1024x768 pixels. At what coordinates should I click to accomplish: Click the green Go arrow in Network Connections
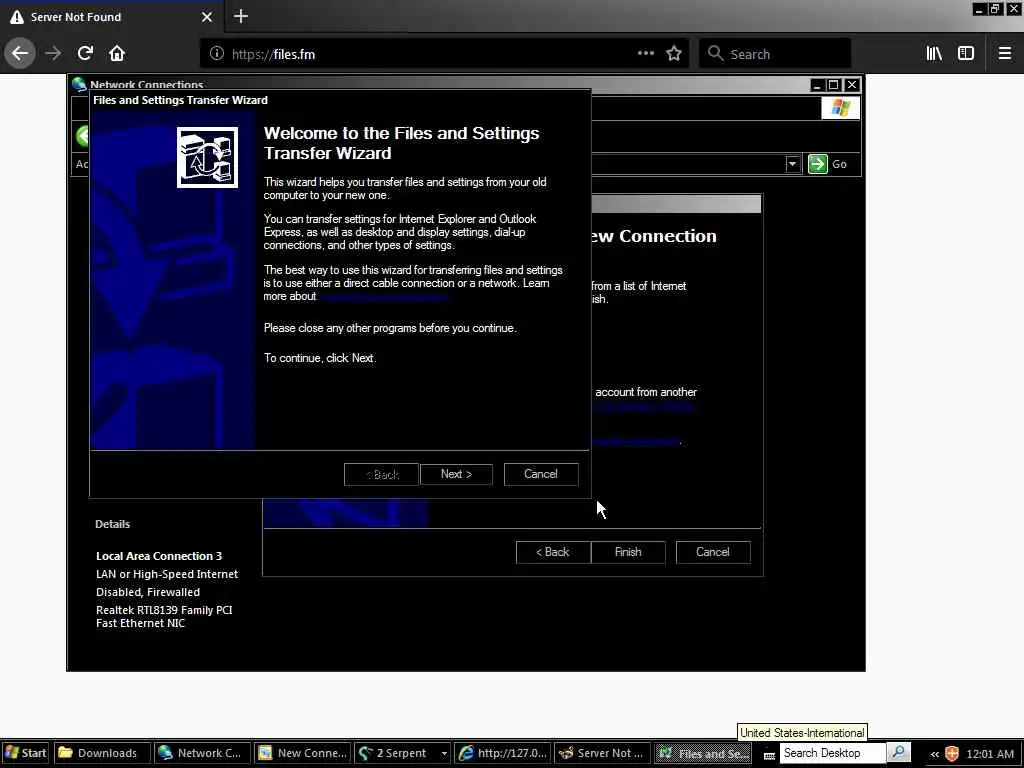pyautogui.click(x=818, y=164)
